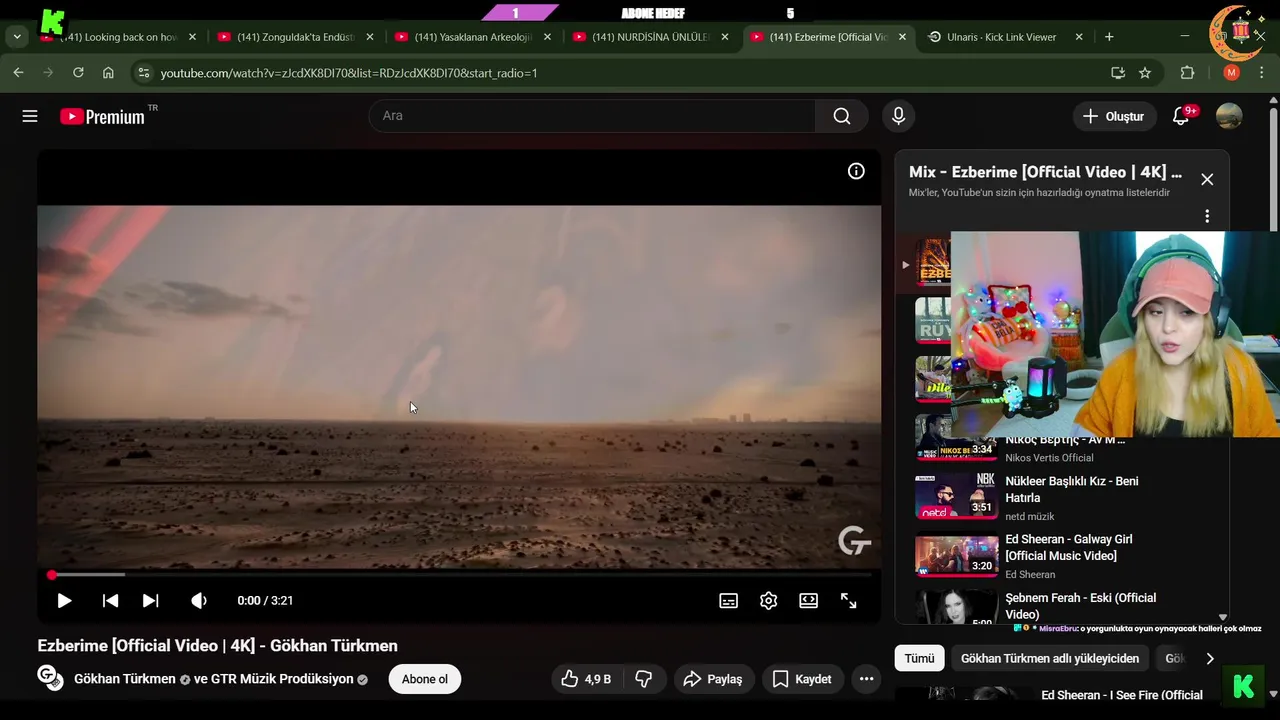Open tab search dropdown arrow
Screen dimensions: 1280x720
17,37
